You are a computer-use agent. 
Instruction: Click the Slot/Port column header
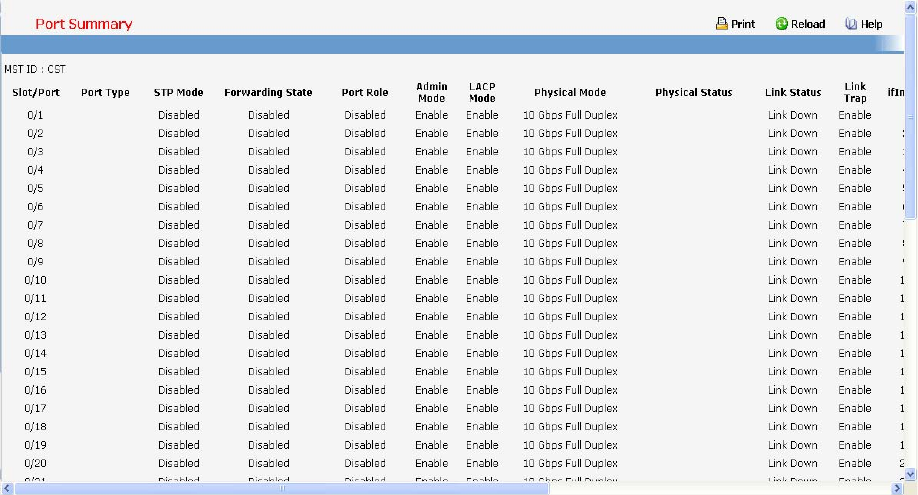[35, 93]
